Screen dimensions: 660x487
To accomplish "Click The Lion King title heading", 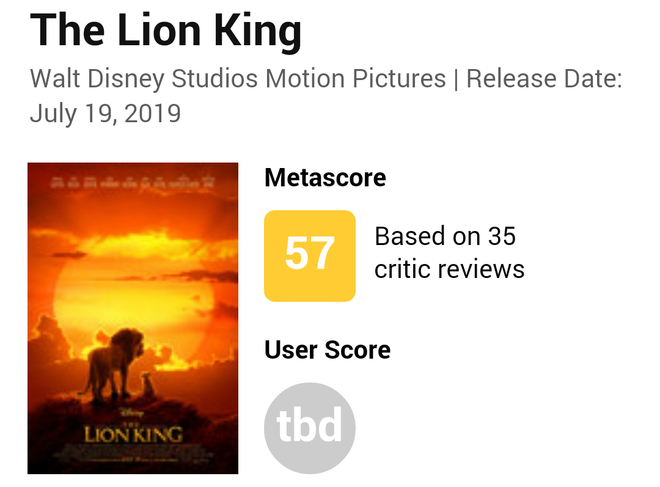I will pos(166,32).
